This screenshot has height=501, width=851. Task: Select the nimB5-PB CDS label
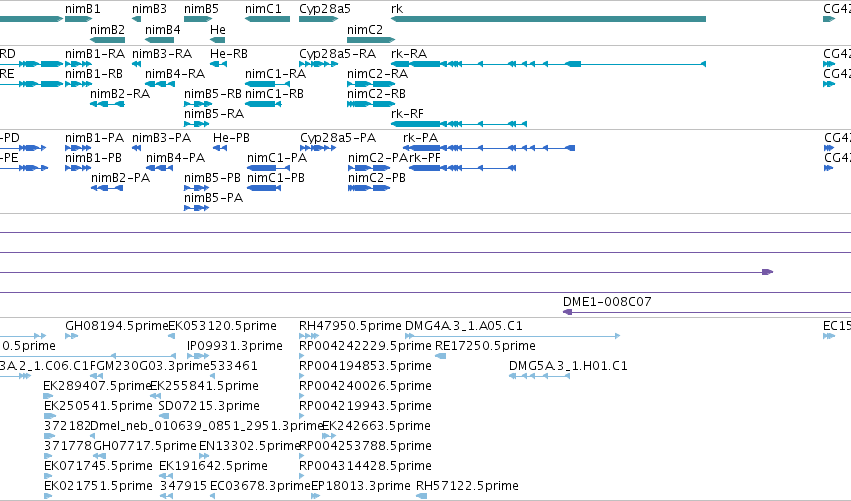[212, 178]
